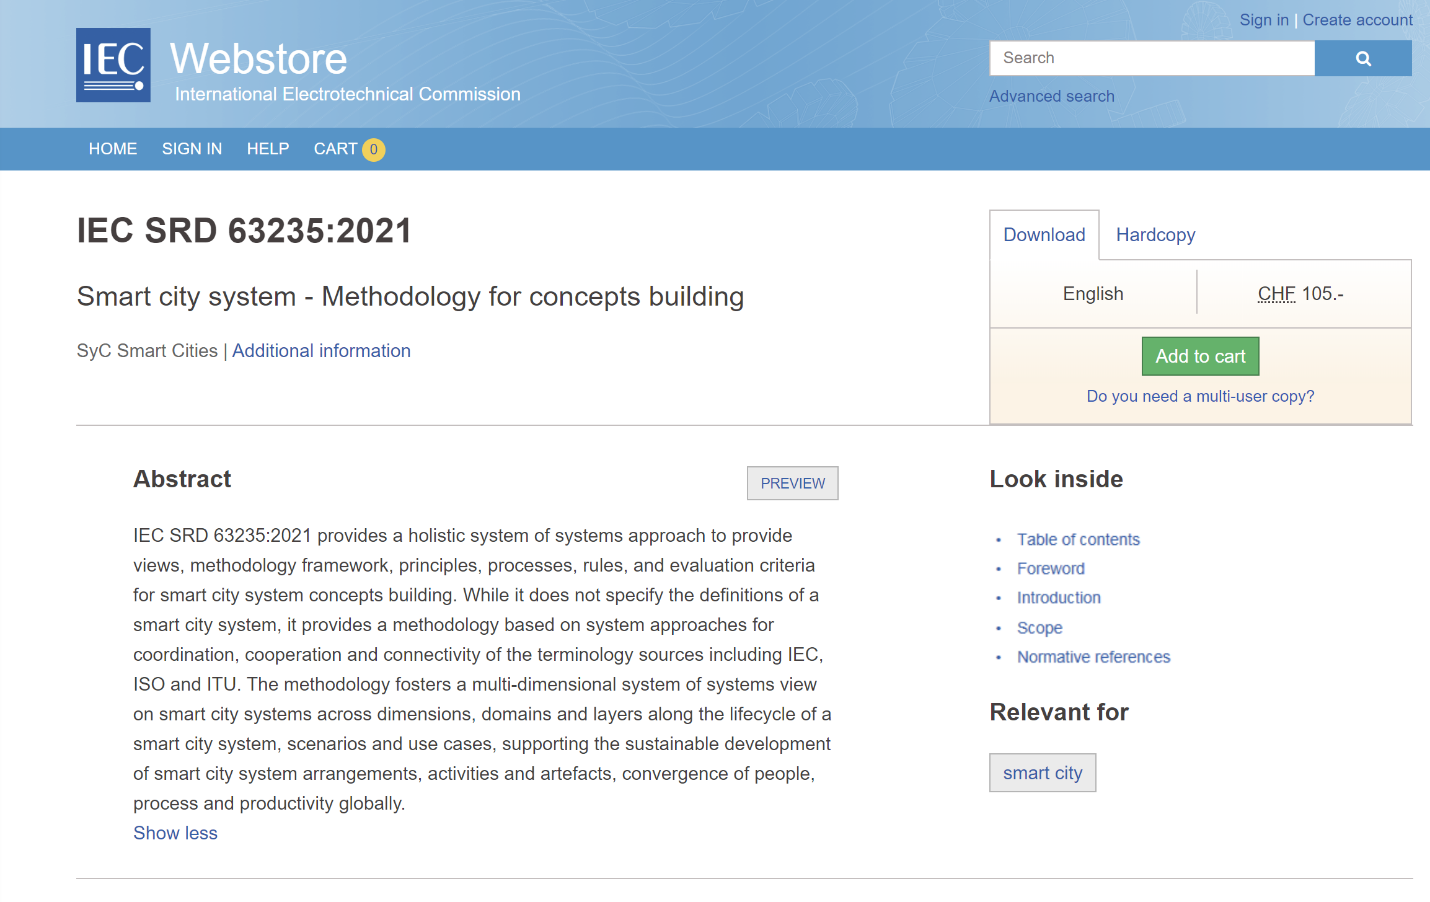Click the Look inside heading

coord(1056,479)
